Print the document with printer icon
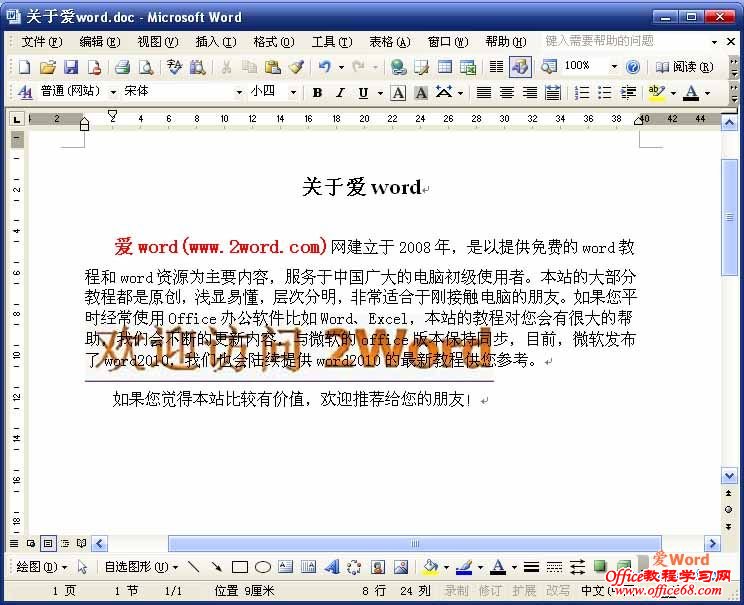The image size is (744, 605). coord(122,67)
